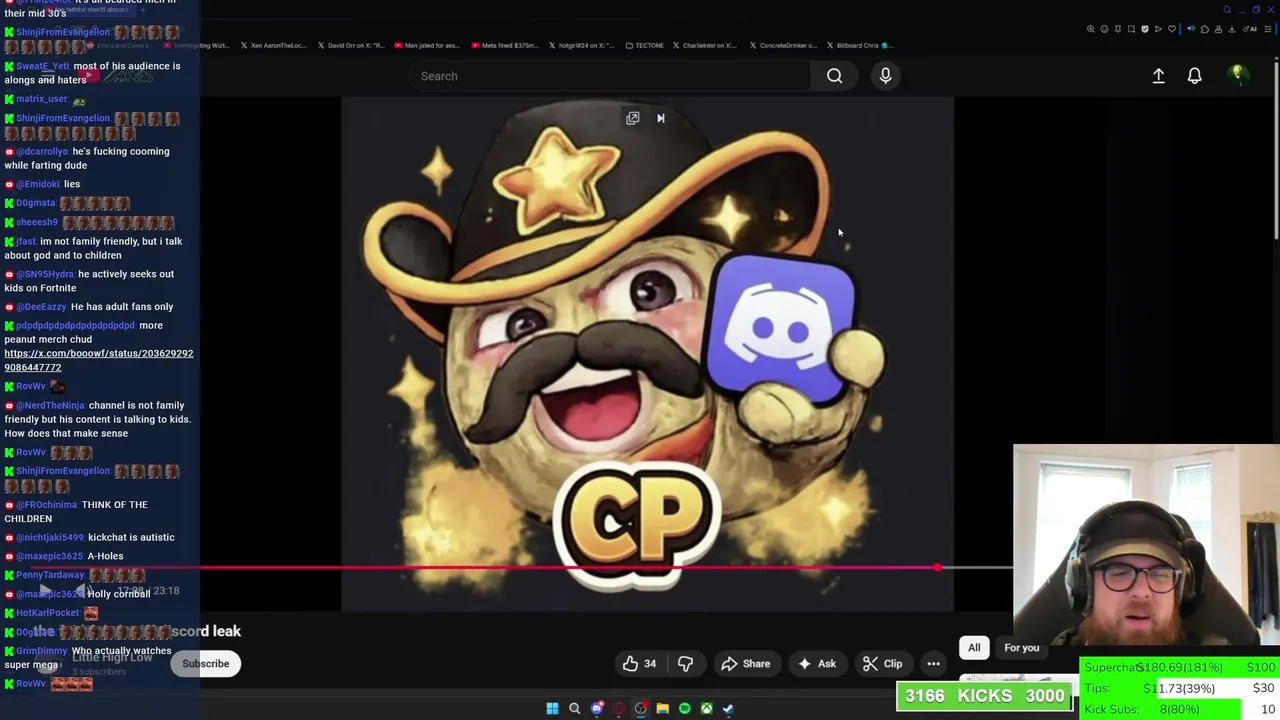Dislike the video with thumbs-down
This screenshot has height=720, width=1280.
tap(685, 664)
